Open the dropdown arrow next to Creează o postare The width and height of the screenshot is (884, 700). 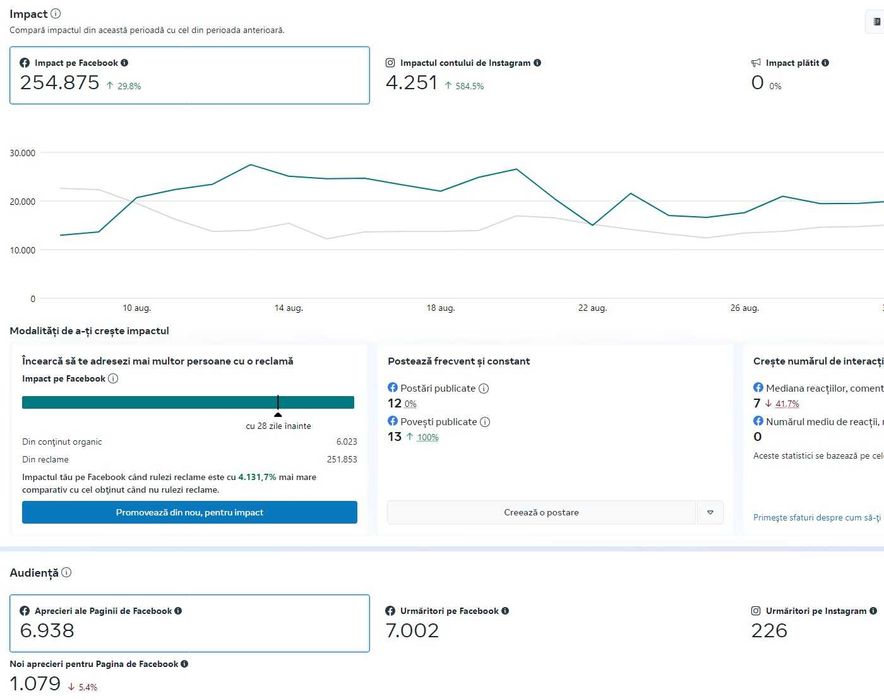[x=710, y=512]
